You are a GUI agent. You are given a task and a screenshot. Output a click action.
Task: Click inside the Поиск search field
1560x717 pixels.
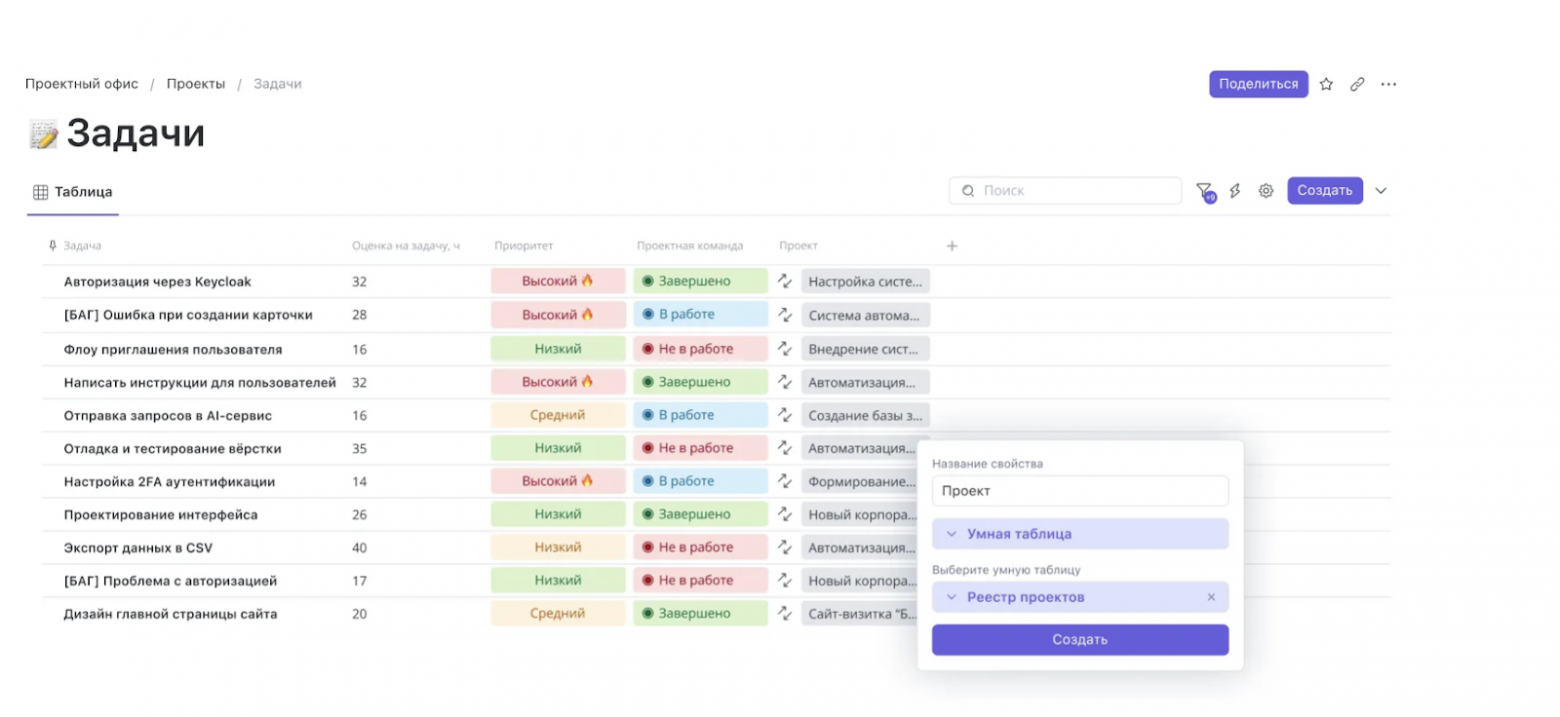point(1063,190)
